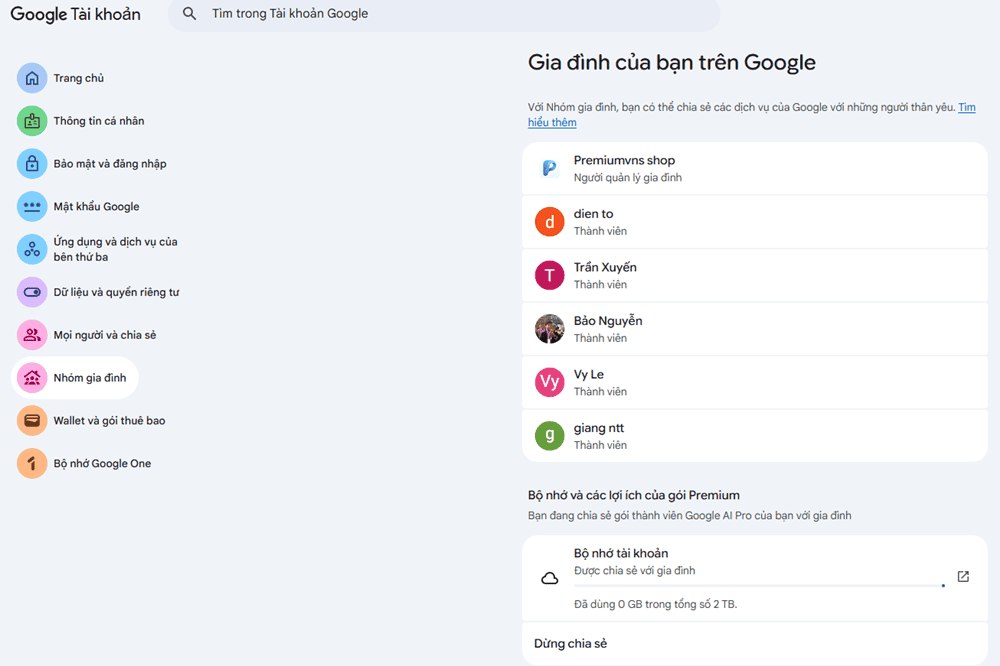The image size is (1000, 666).
Task: Click the Dừng chia sẻ button
Action: pos(569,643)
